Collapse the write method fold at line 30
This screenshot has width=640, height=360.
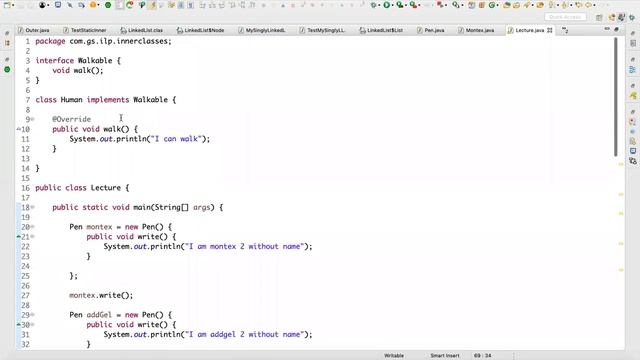(x=32, y=324)
